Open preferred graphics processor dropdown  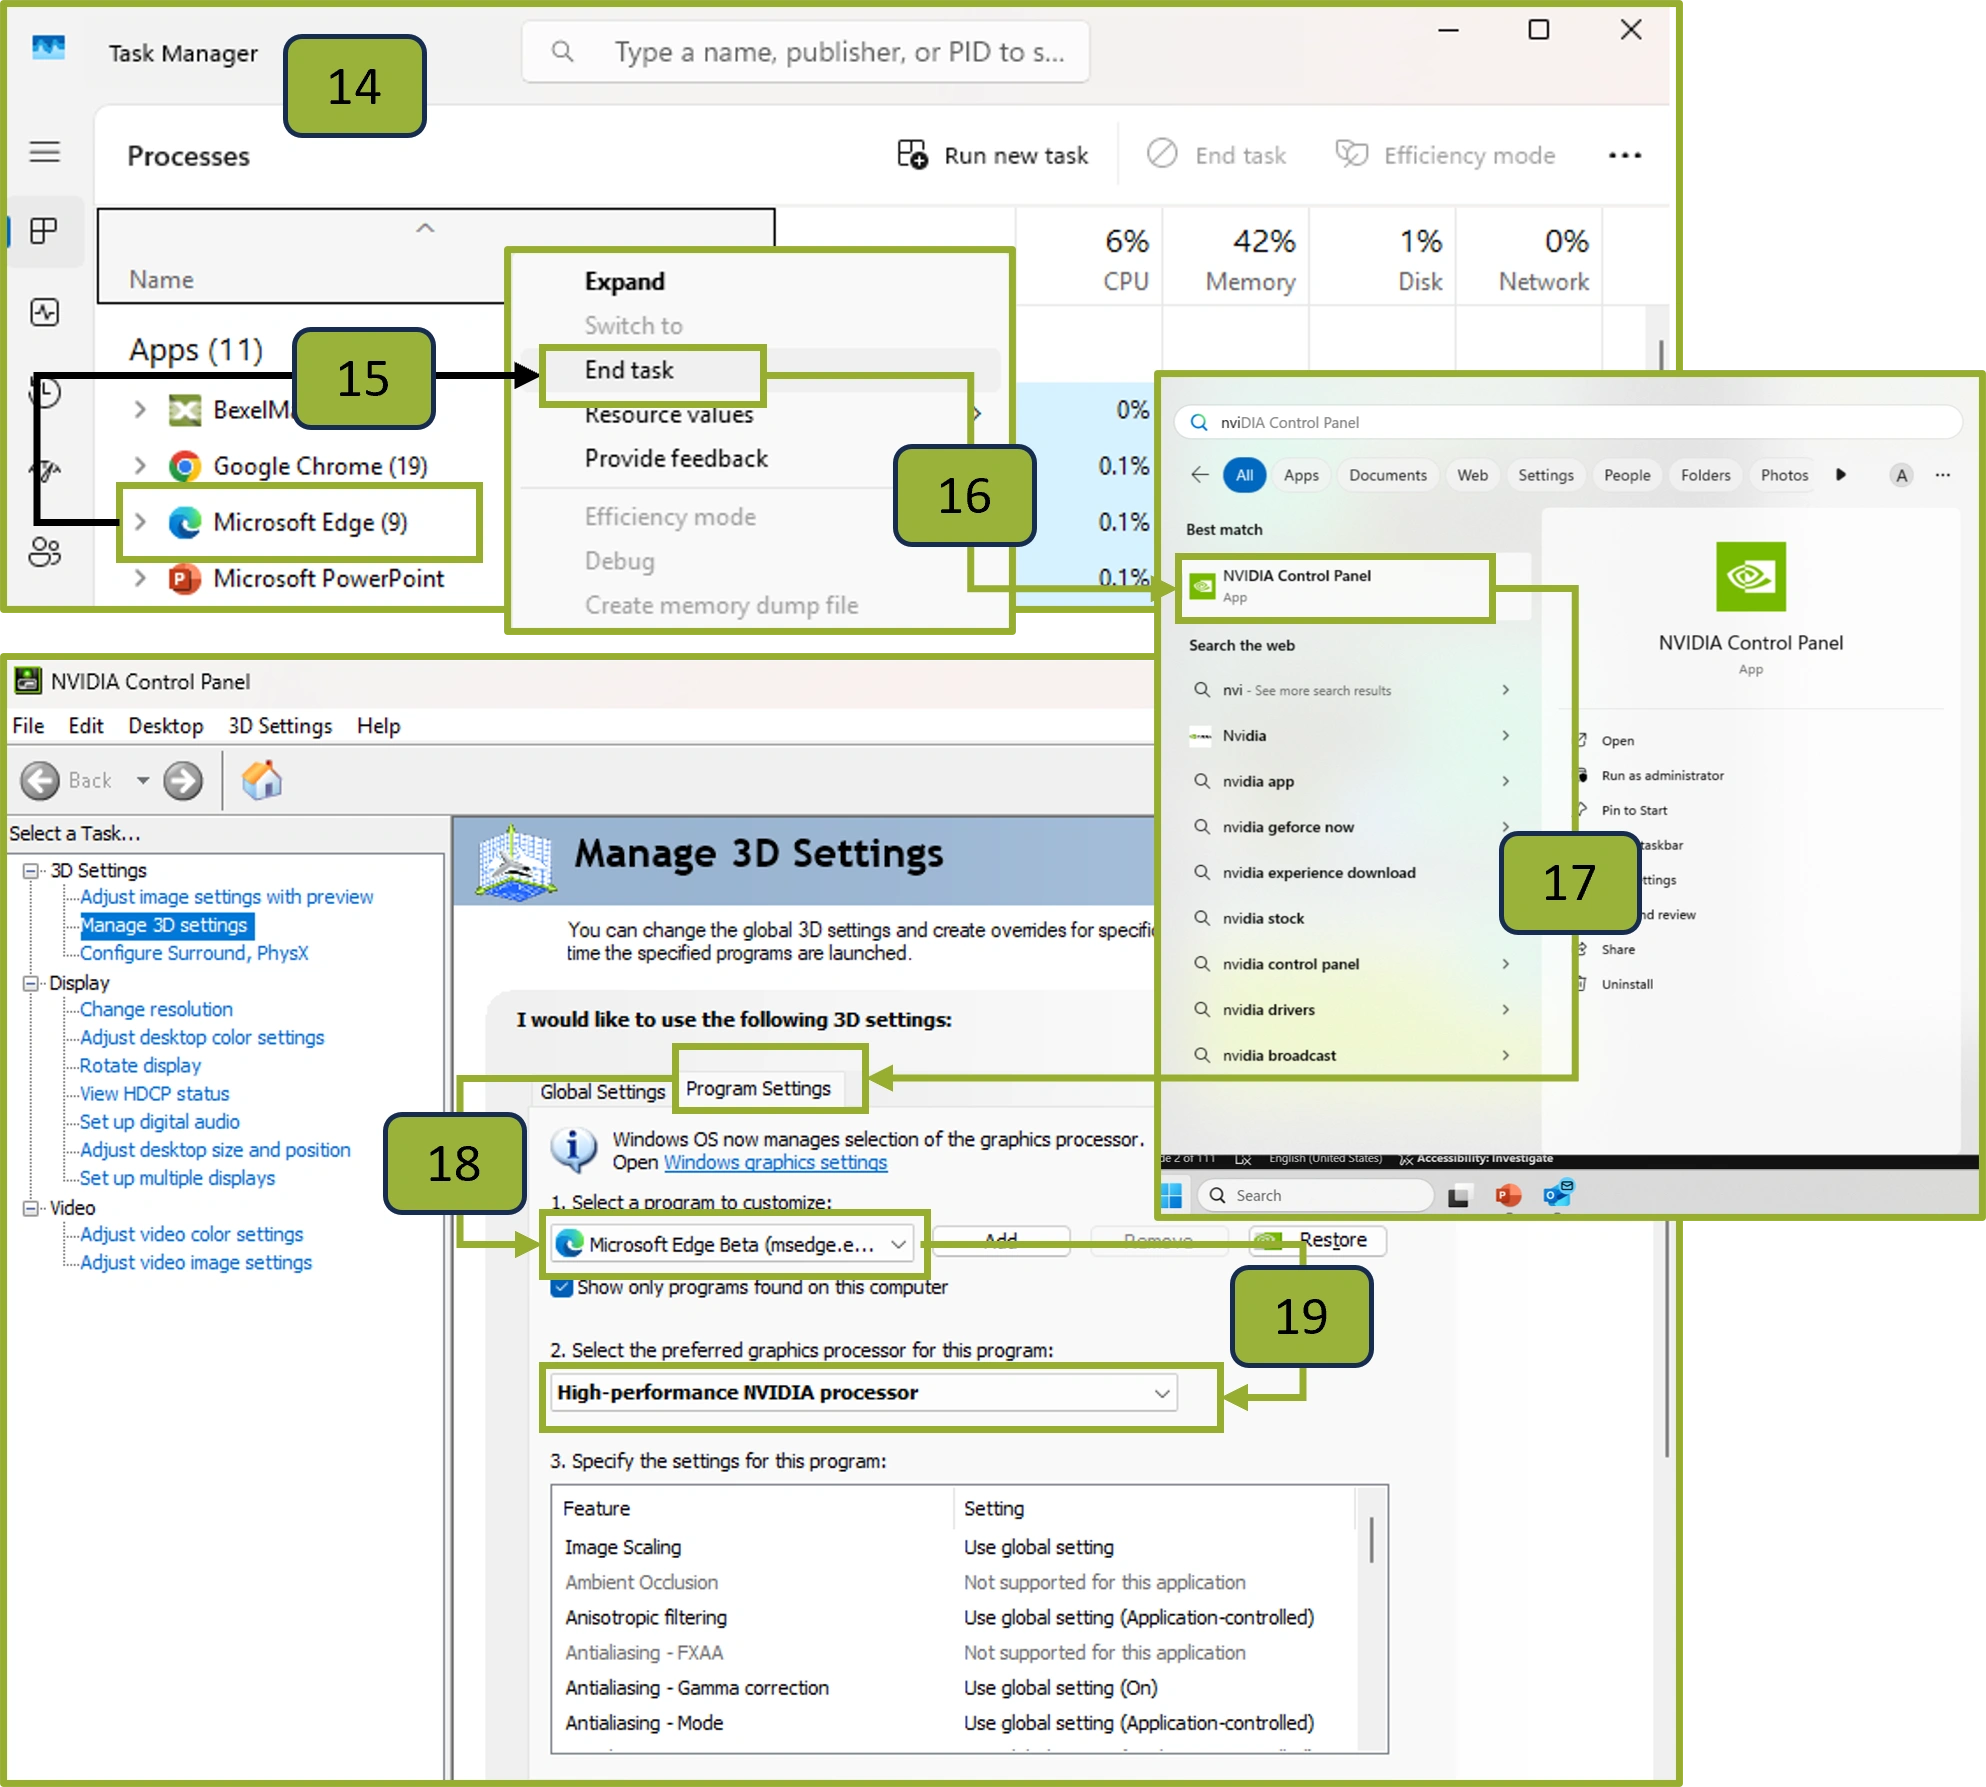864,1393
